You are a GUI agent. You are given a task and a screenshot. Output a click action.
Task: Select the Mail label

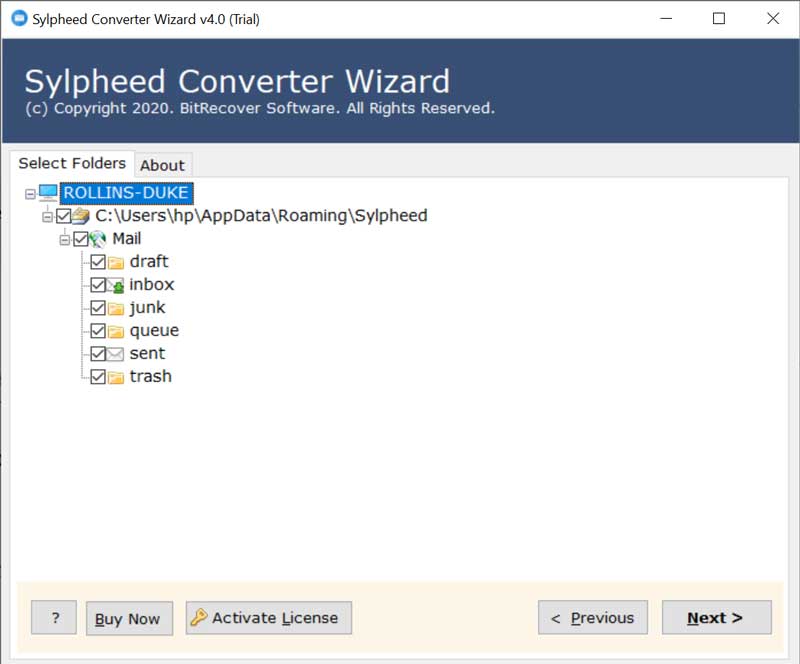[127, 239]
